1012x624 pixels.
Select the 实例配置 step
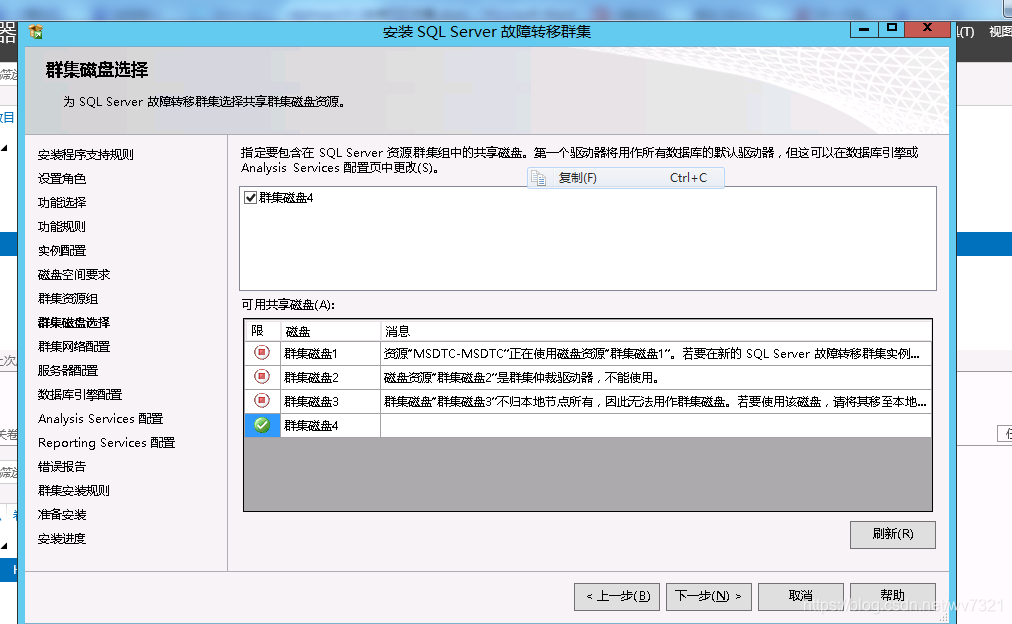point(61,250)
